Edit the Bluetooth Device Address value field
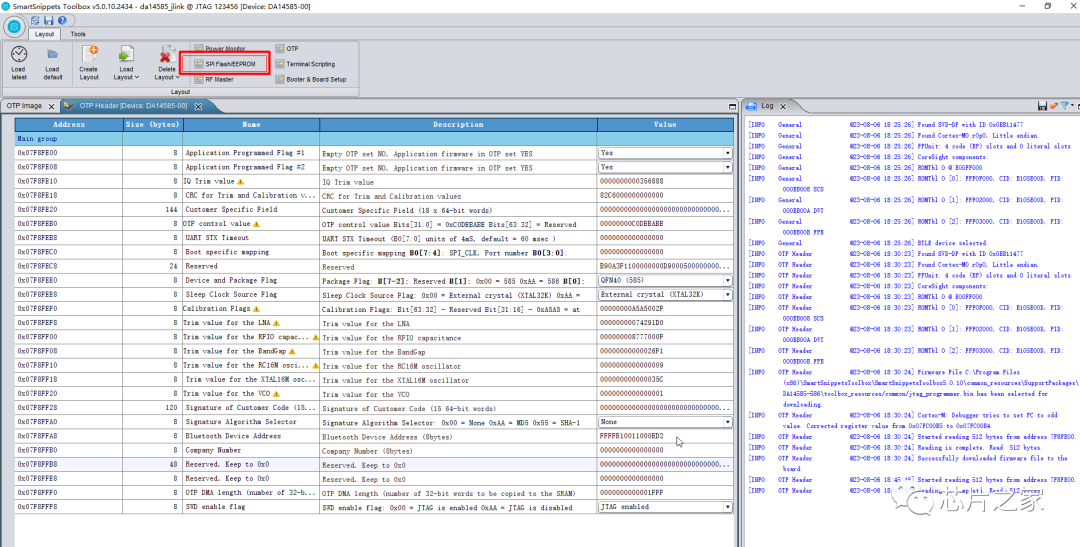Image resolution: width=1080 pixels, height=547 pixels. pyautogui.click(x=665, y=436)
